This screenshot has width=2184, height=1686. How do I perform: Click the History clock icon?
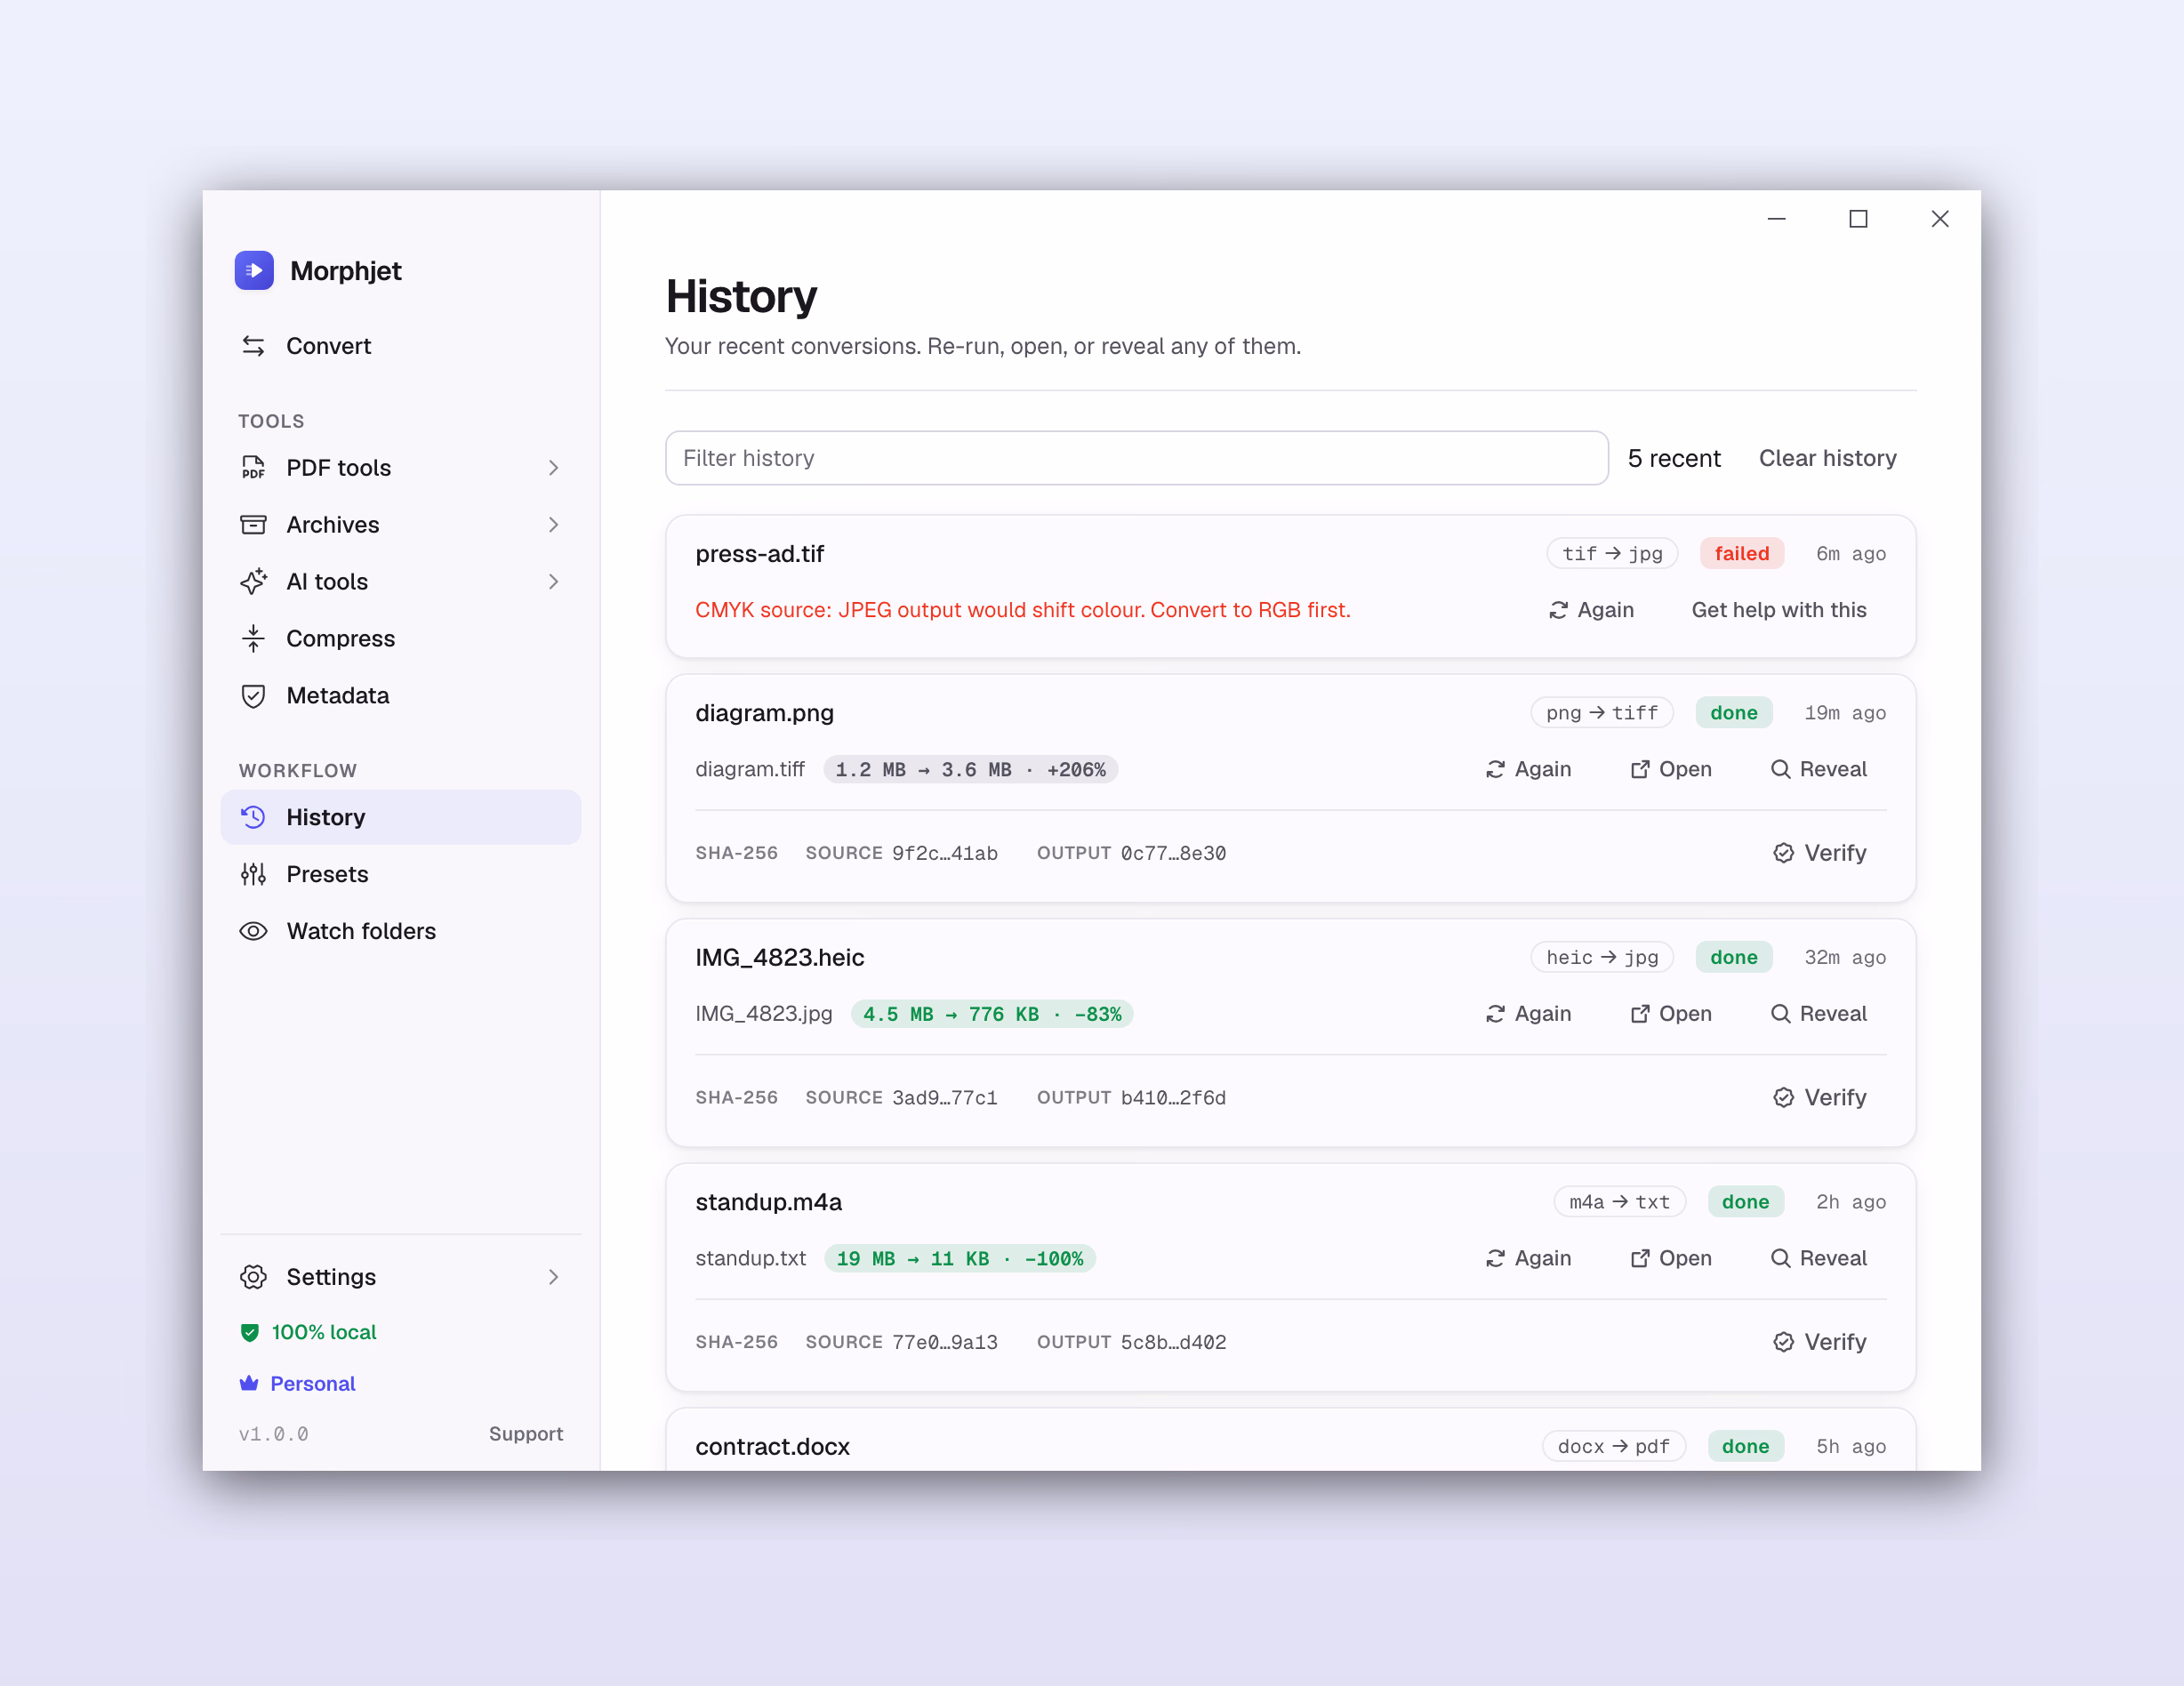click(x=254, y=817)
